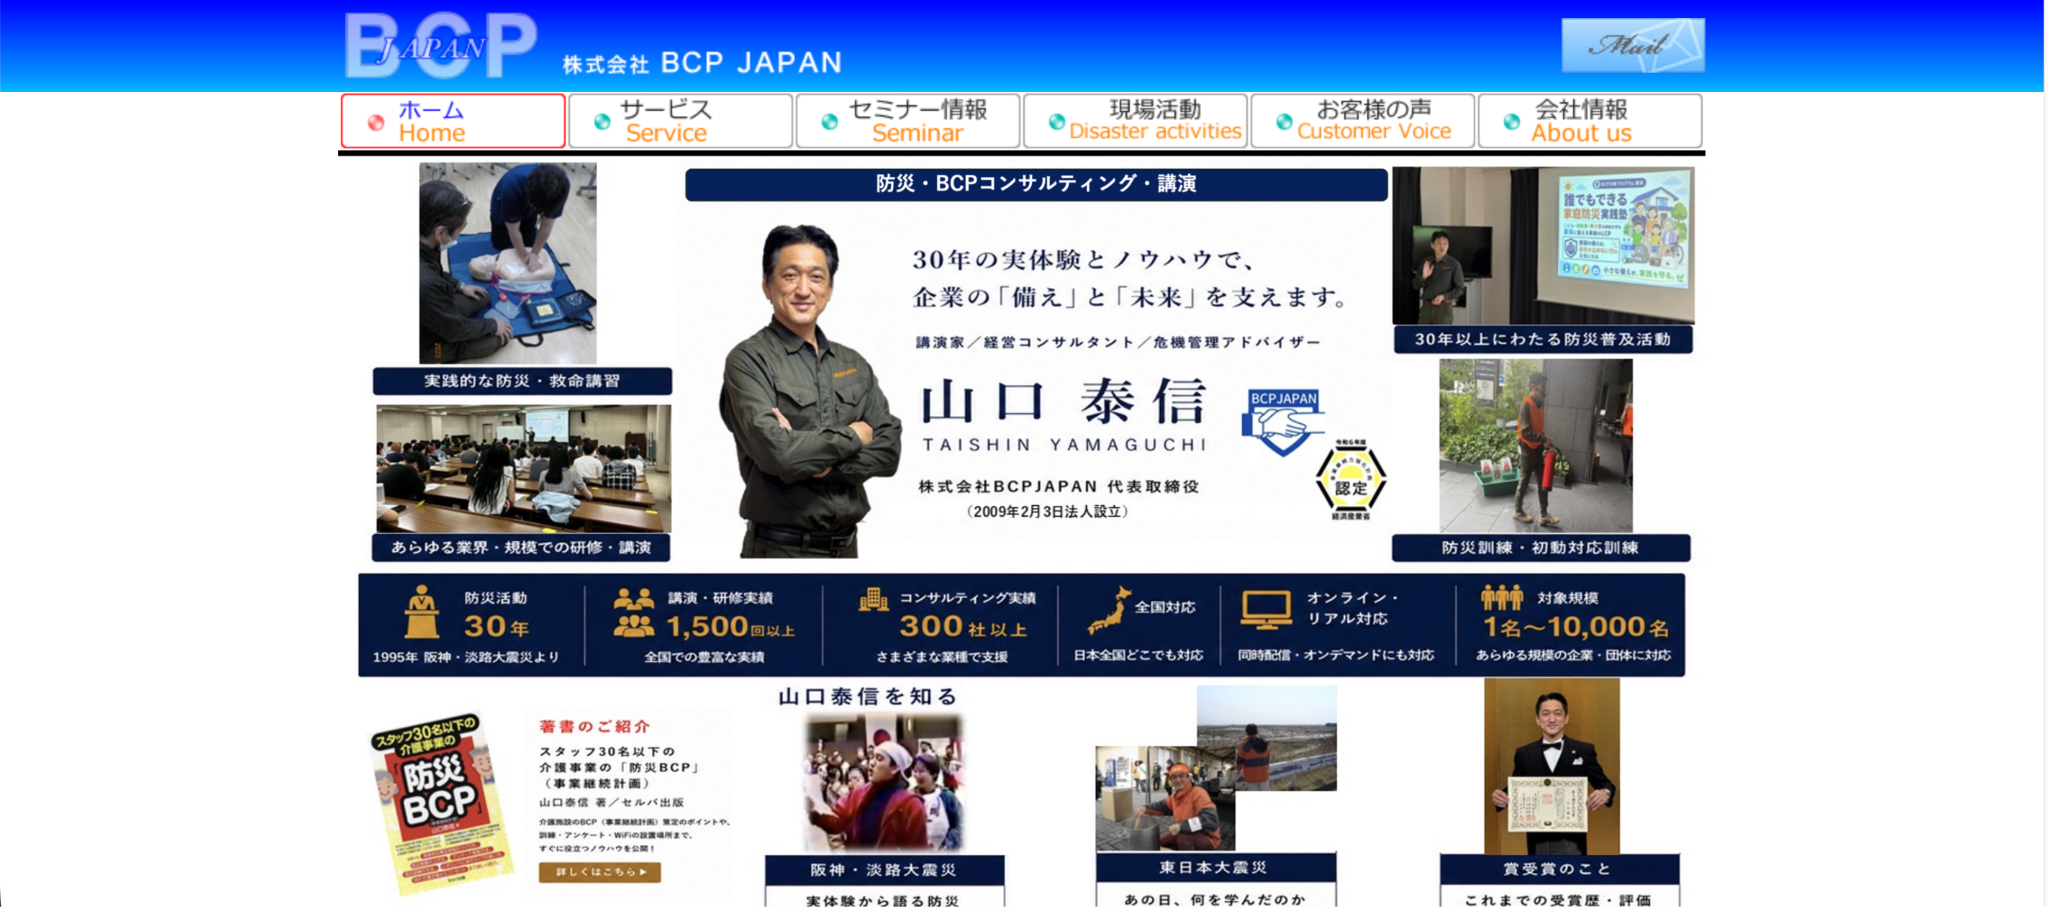Click the green dot beside 会社情報

1511,122
